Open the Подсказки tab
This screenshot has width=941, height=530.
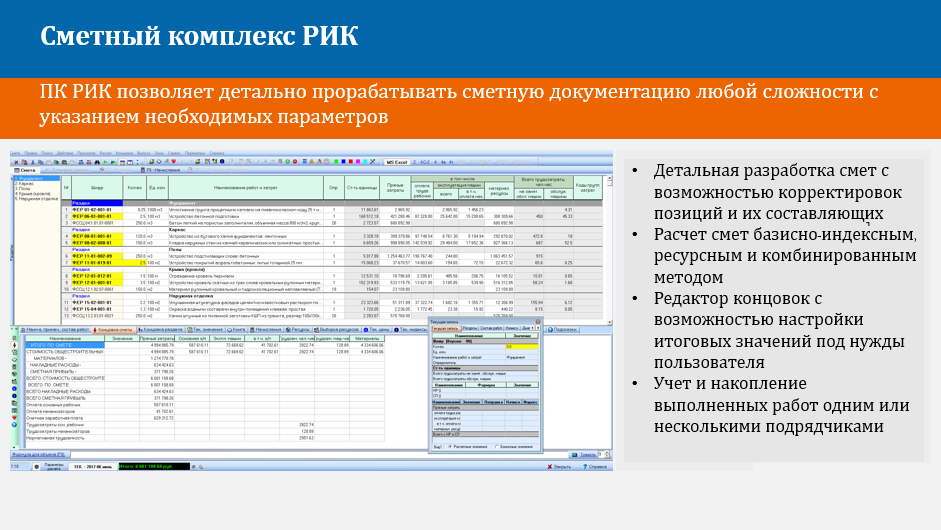pos(564,330)
